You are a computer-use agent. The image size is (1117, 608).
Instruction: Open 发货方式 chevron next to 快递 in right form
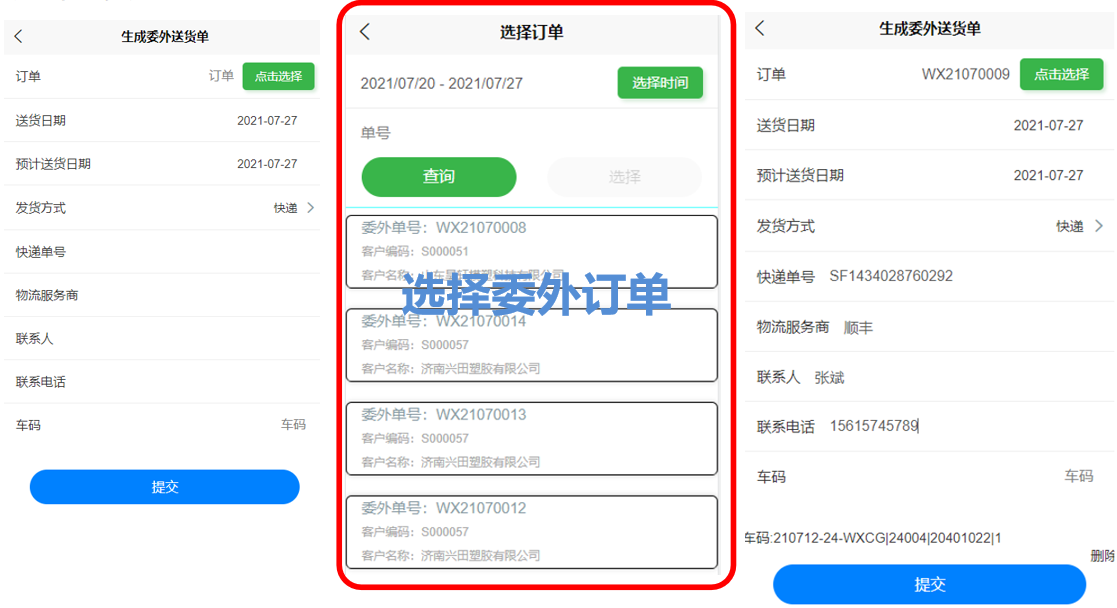point(1099,226)
